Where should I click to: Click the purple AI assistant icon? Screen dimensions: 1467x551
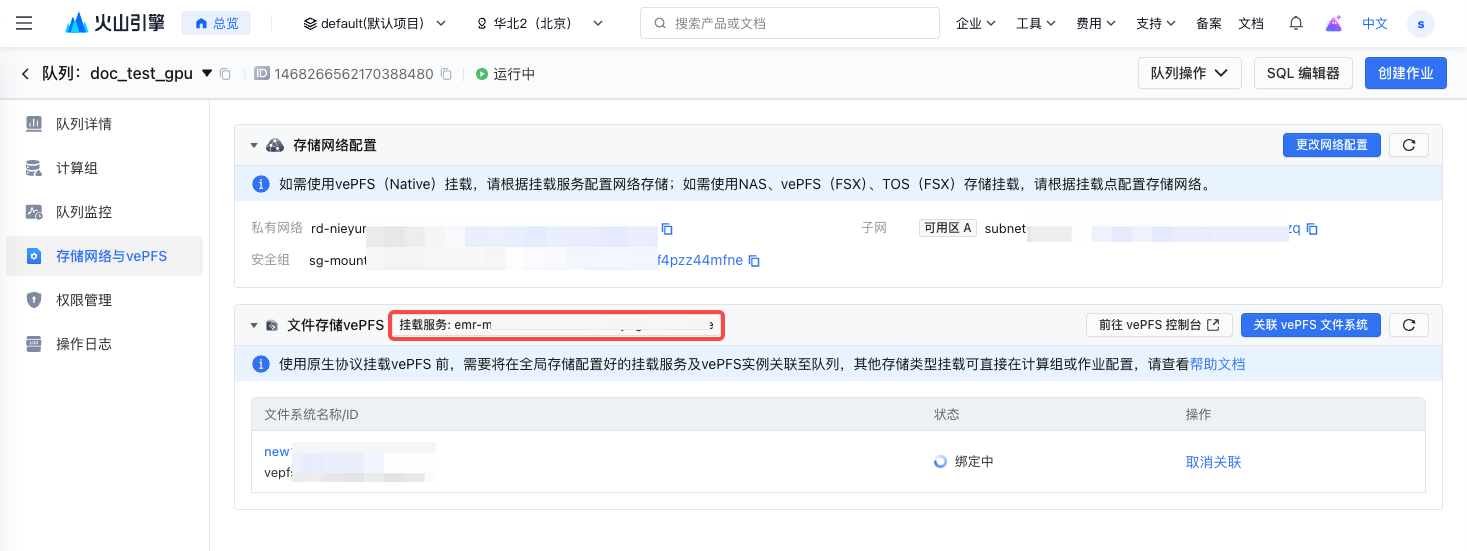1334,23
